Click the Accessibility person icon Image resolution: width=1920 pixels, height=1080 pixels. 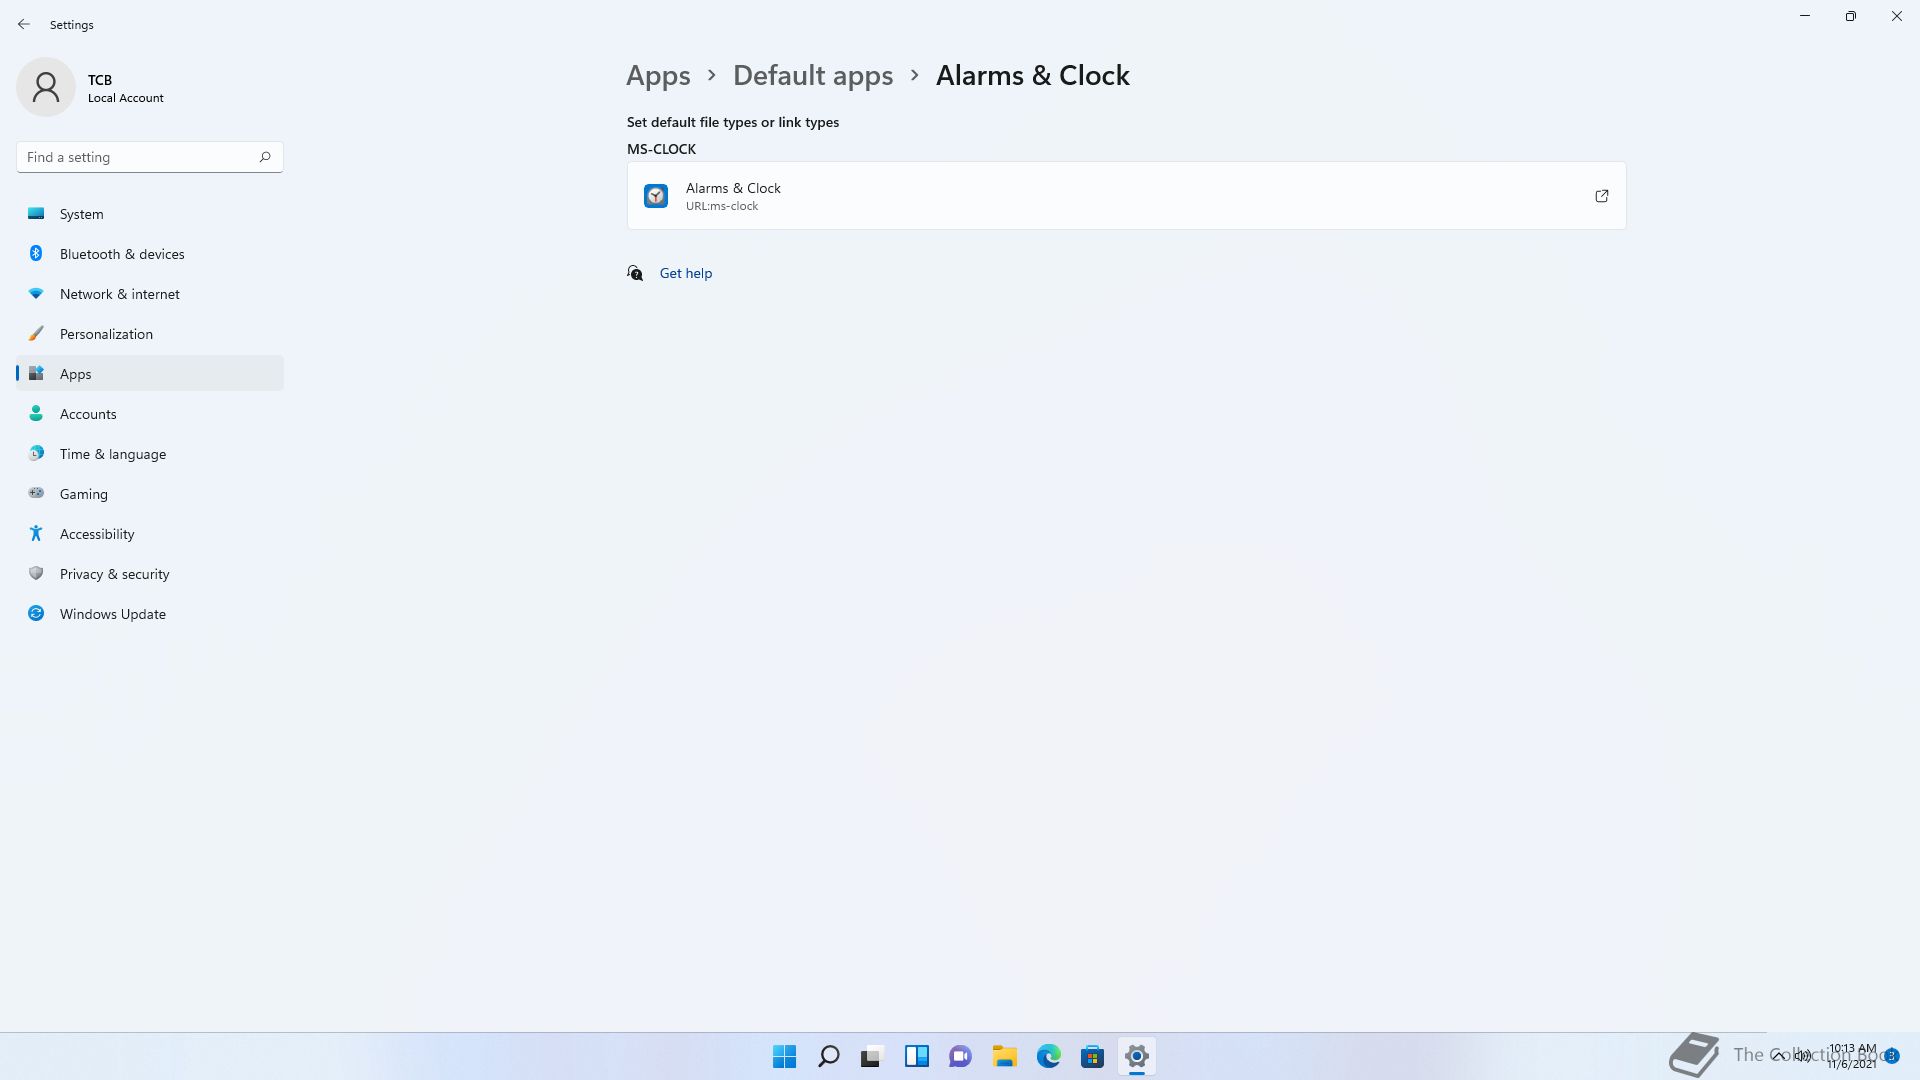click(x=36, y=533)
